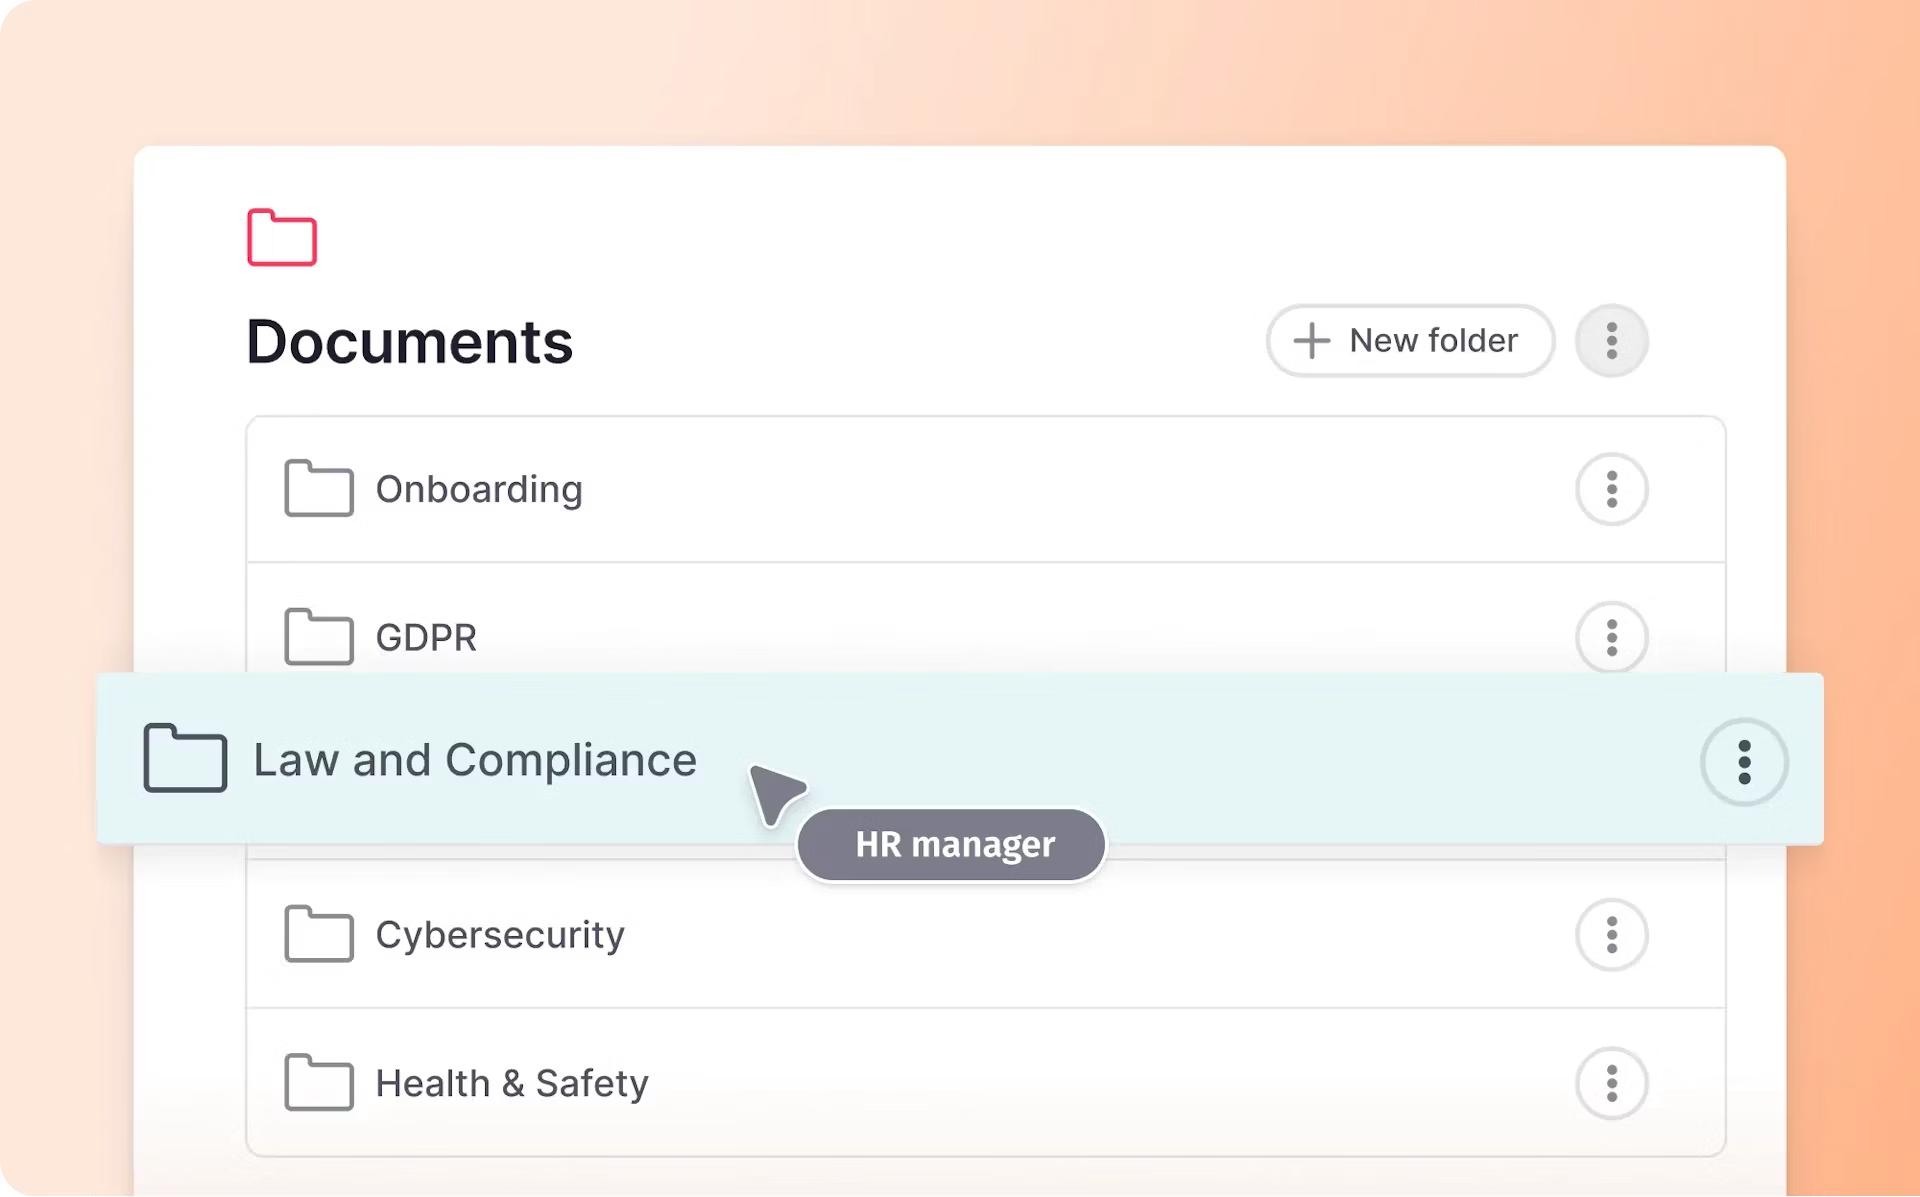The width and height of the screenshot is (1920, 1197).
Task: Click the Law and Compliance folder icon
Action: [185, 759]
